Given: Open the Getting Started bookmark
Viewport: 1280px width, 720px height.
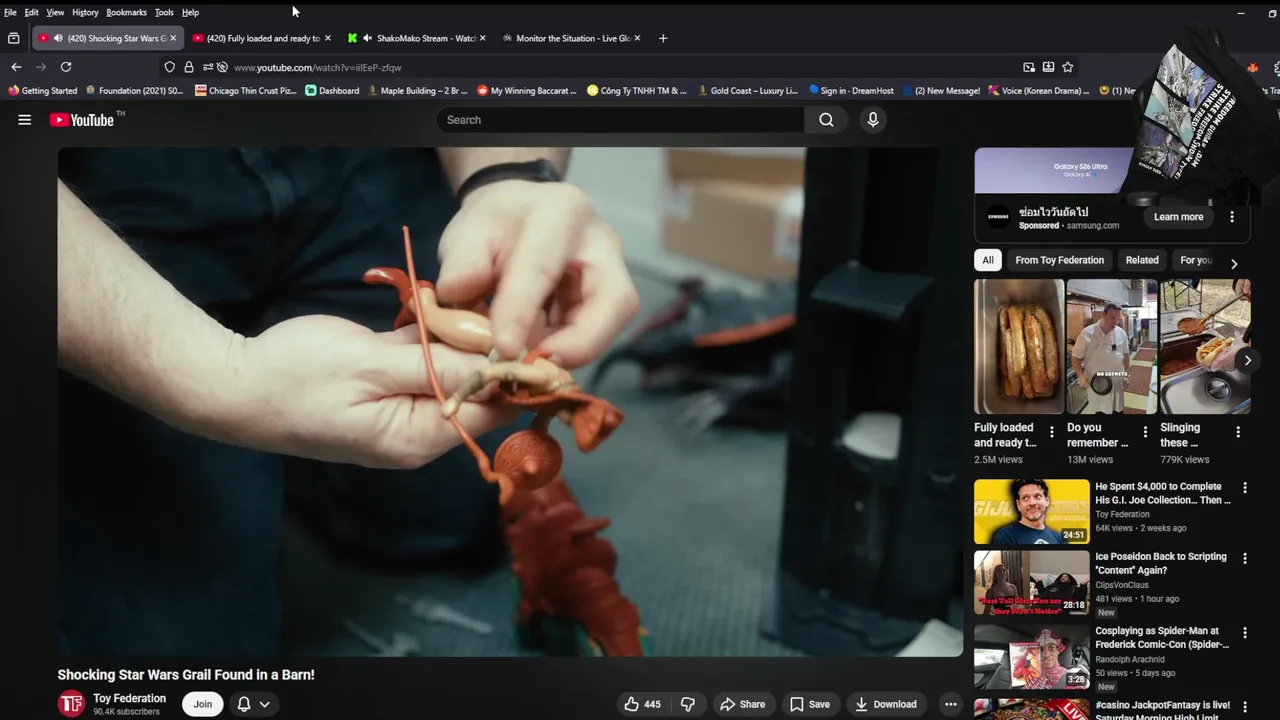Looking at the screenshot, I should coord(43,91).
